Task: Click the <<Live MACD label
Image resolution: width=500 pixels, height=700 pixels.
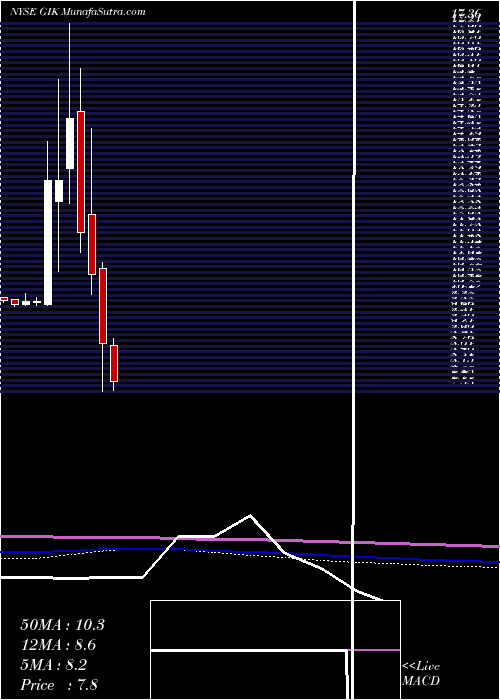Action: (x=421, y=674)
